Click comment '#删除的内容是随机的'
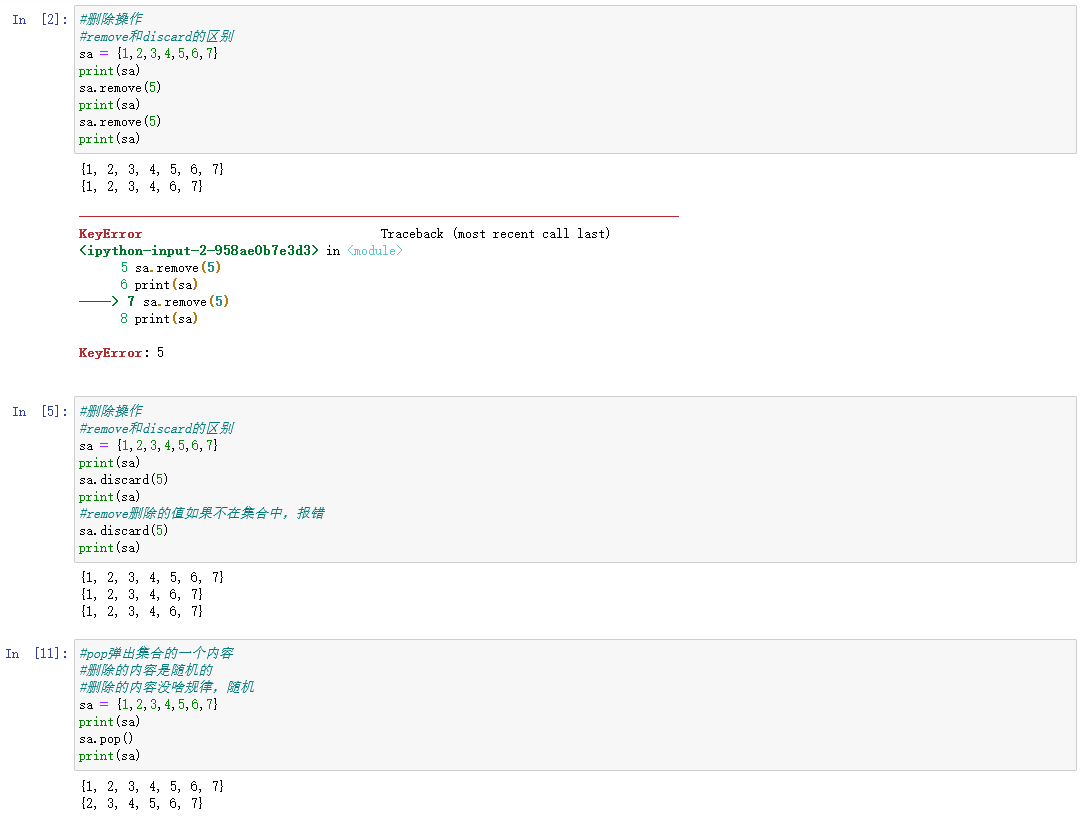 tap(146, 670)
